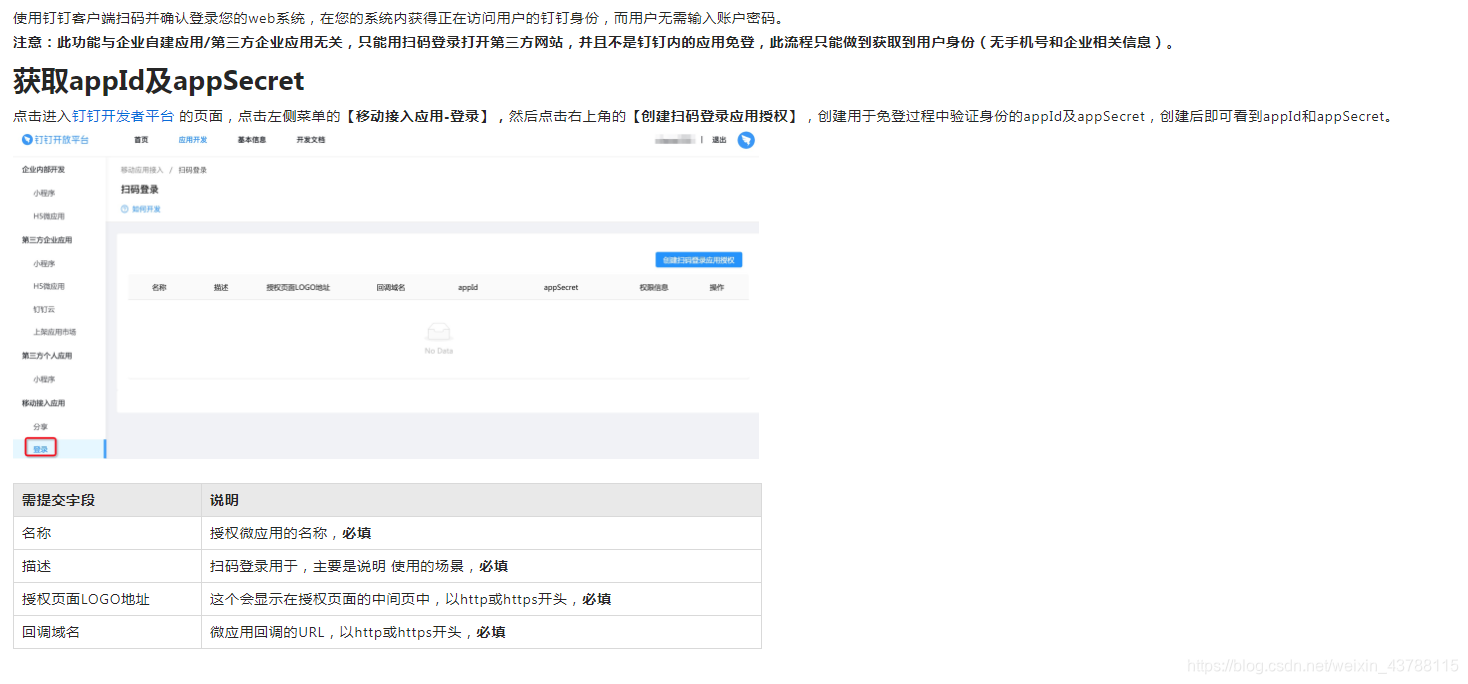
Task: Click the 获取appId及appSecret heading
Action: [x=158, y=80]
